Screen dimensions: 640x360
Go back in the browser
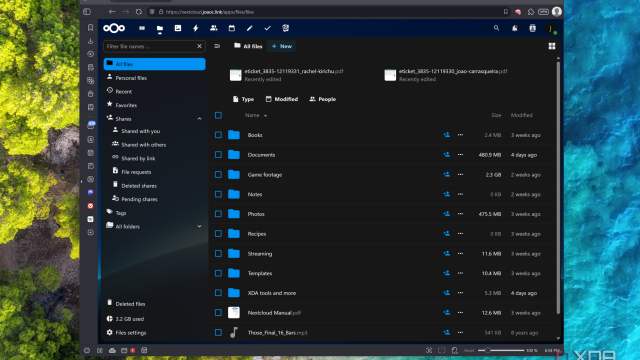click(112, 12)
